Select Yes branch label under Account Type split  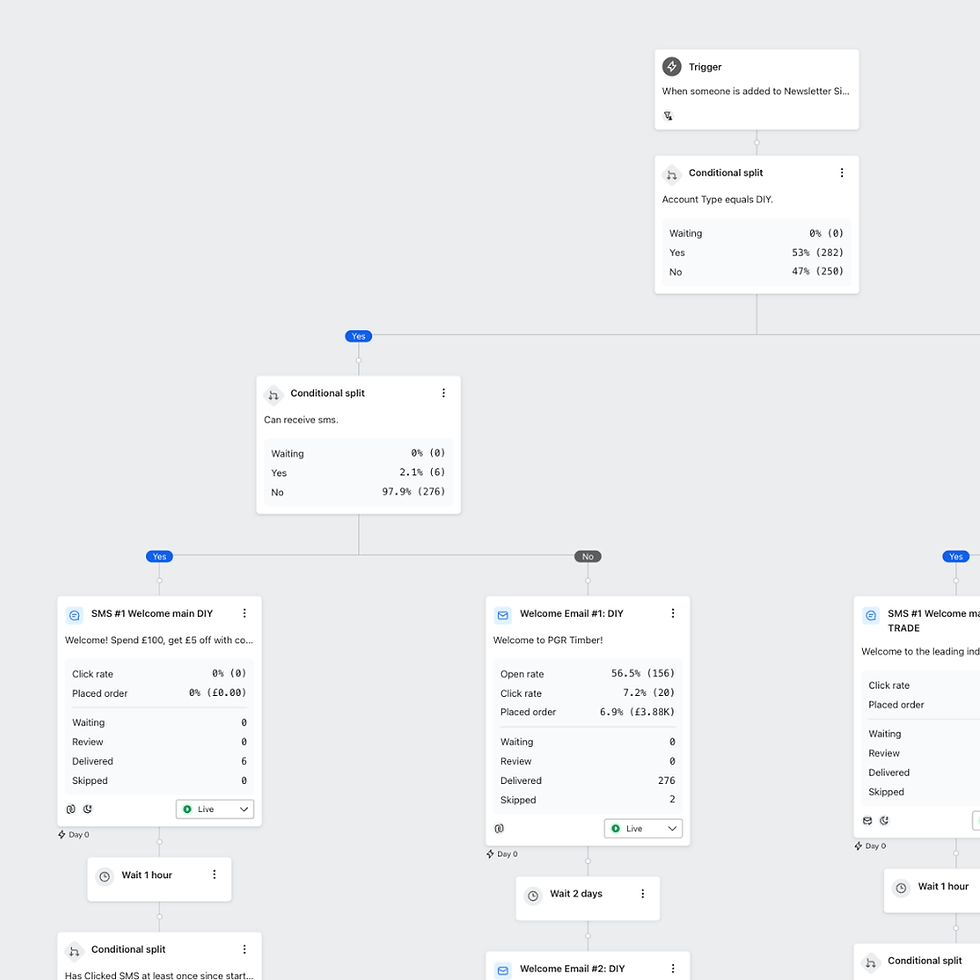coord(358,336)
